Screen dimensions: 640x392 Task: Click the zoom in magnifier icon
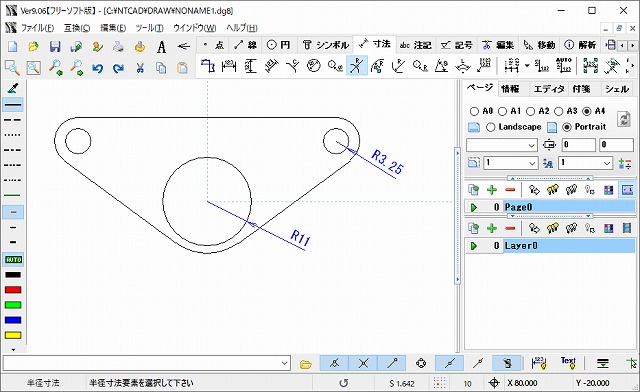pos(56,68)
